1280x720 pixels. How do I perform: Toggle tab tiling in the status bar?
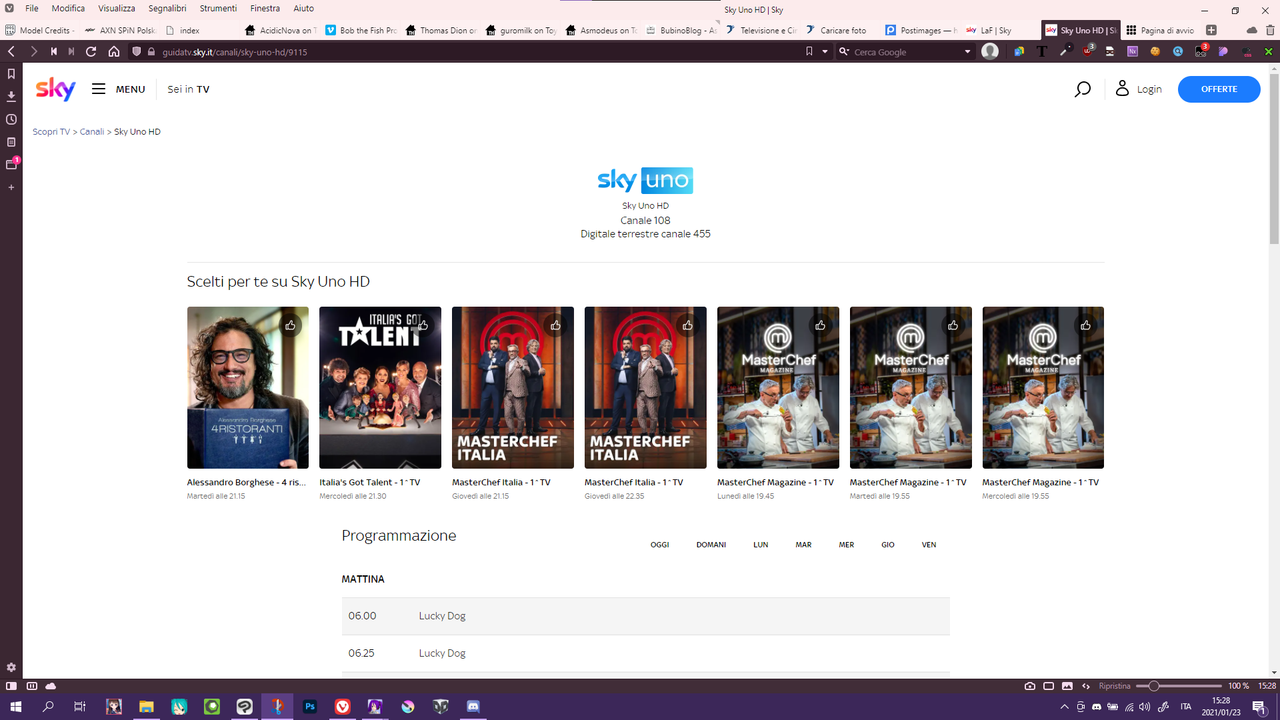[31, 686]
